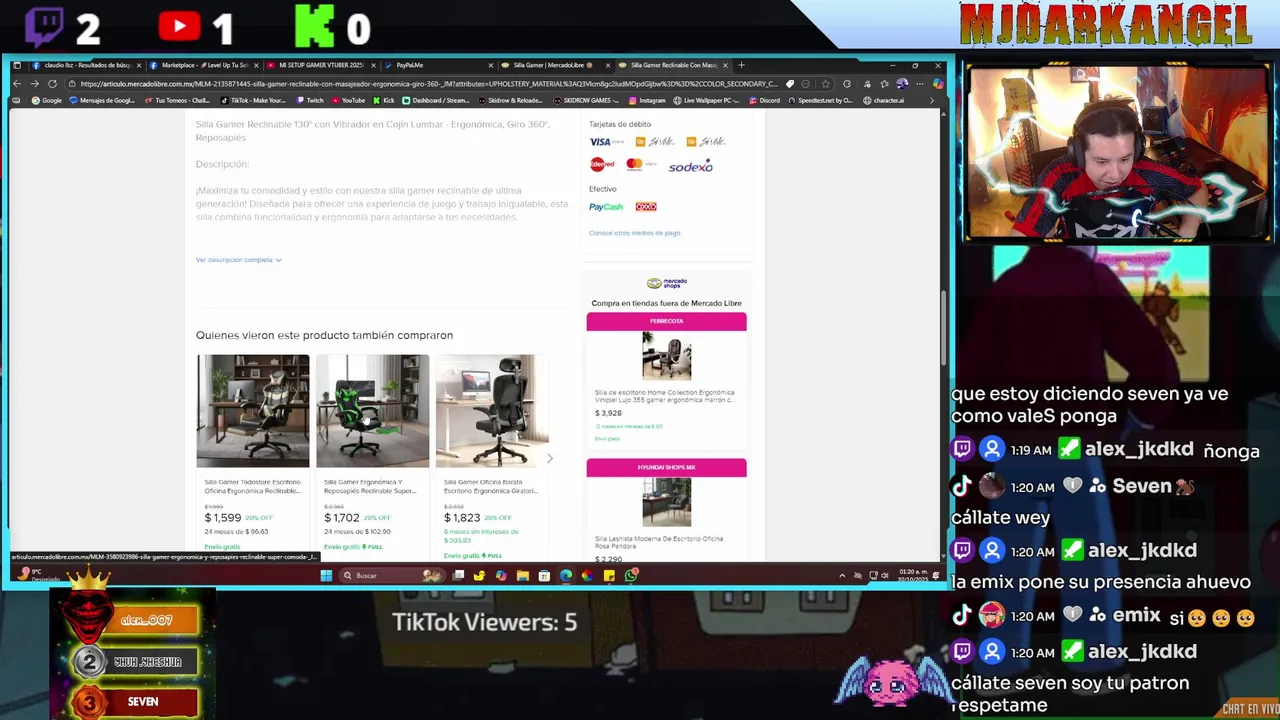
Task: Open a new browser tab
Action: coord(741,65)
